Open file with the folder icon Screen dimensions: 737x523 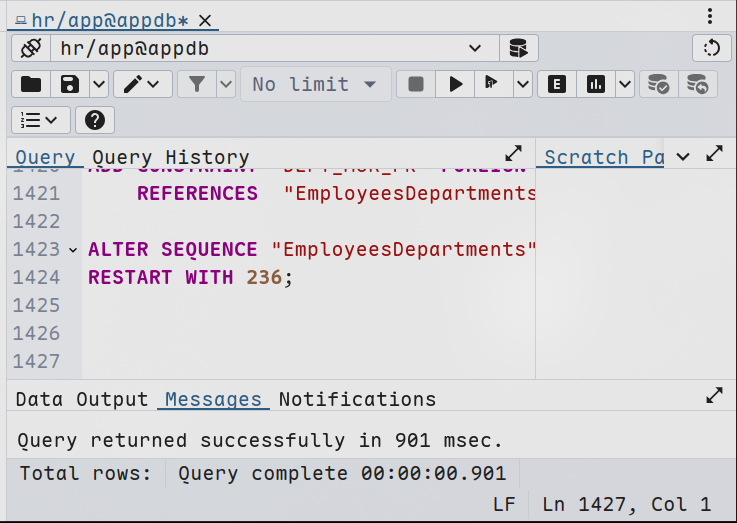31,84
